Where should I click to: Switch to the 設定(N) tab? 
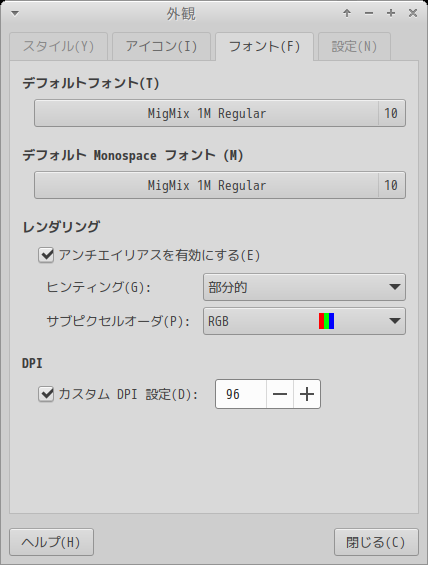click(354, 46)
